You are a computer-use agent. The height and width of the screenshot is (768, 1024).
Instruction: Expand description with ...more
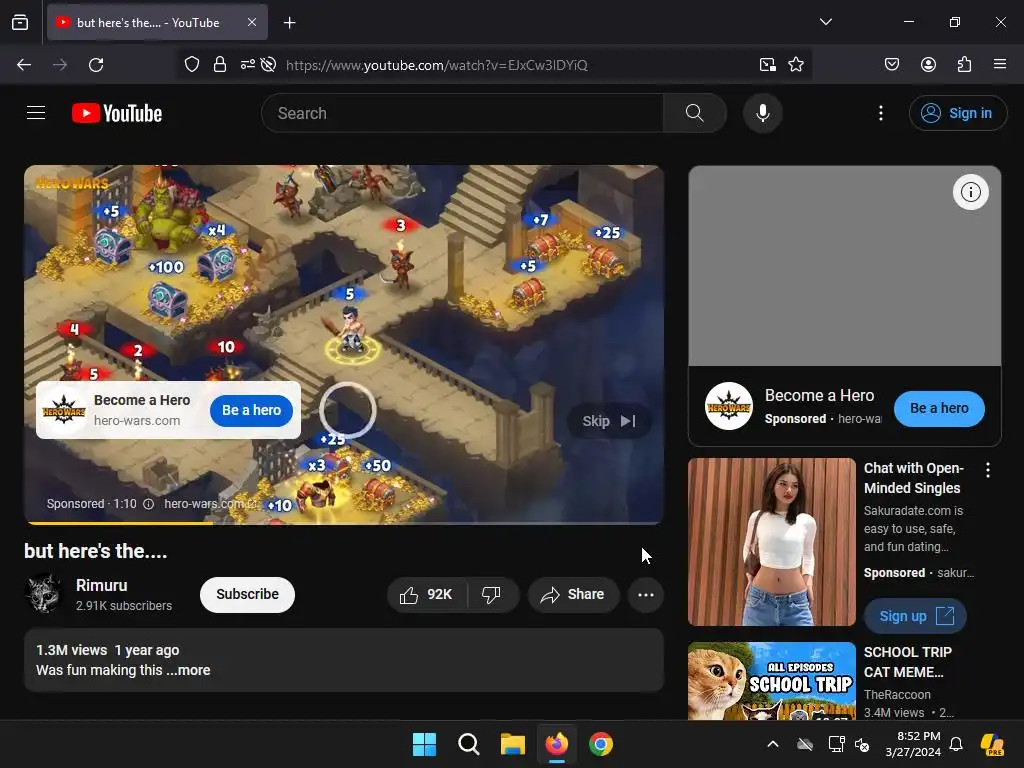pyautogui.click(x=189, y=670)
